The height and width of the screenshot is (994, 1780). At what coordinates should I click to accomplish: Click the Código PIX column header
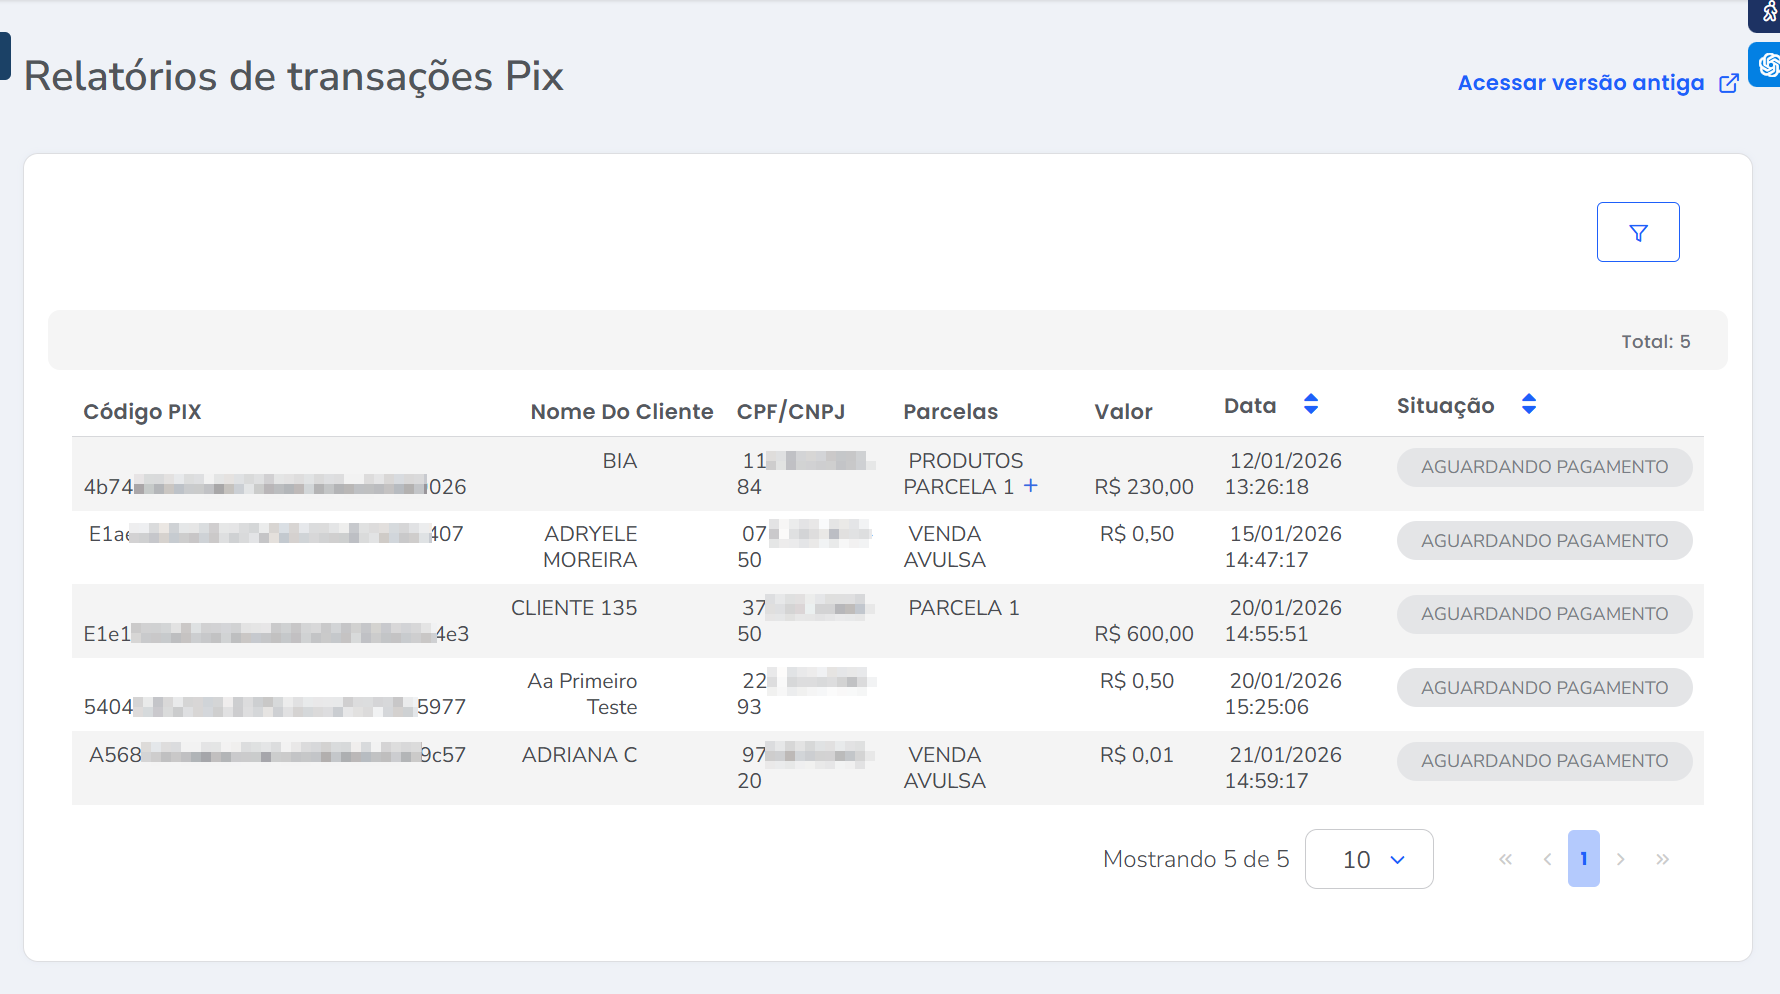pos(142,412)
